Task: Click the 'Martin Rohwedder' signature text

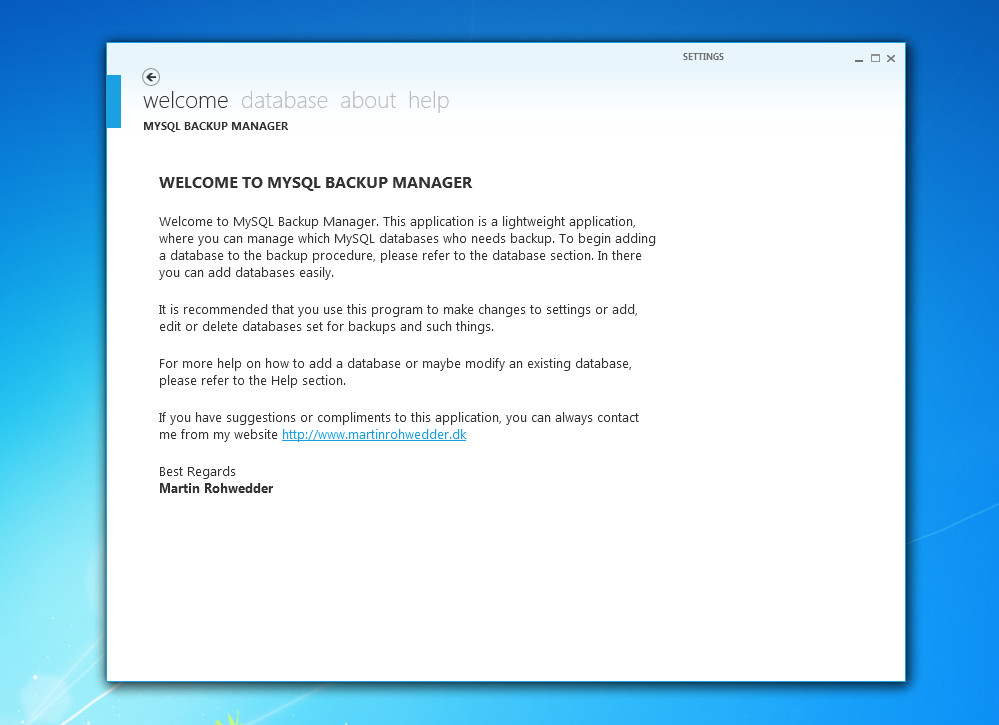Action: 216,489
